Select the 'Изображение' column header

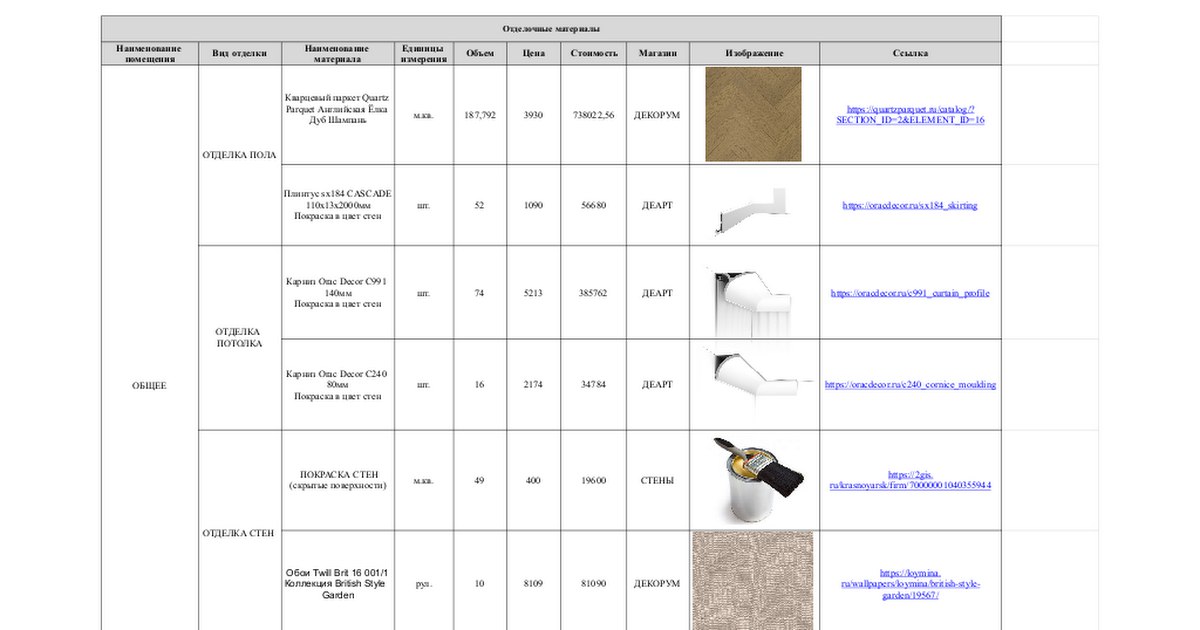coord(754,53)
